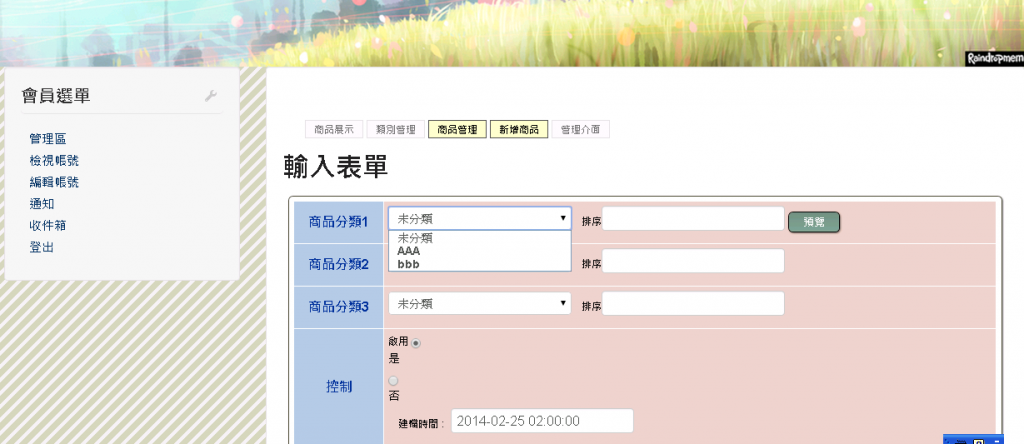1024x444 pixels.
Task: Select the 是 enable radio button
Action: click(x=416, y=343)
